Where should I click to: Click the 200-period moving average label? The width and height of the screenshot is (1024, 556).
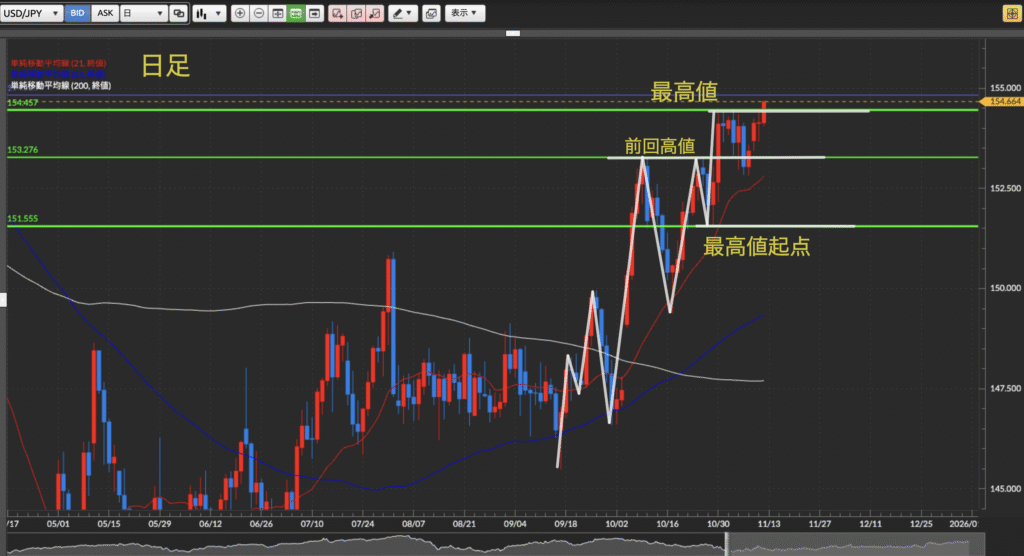coord(59,86)
